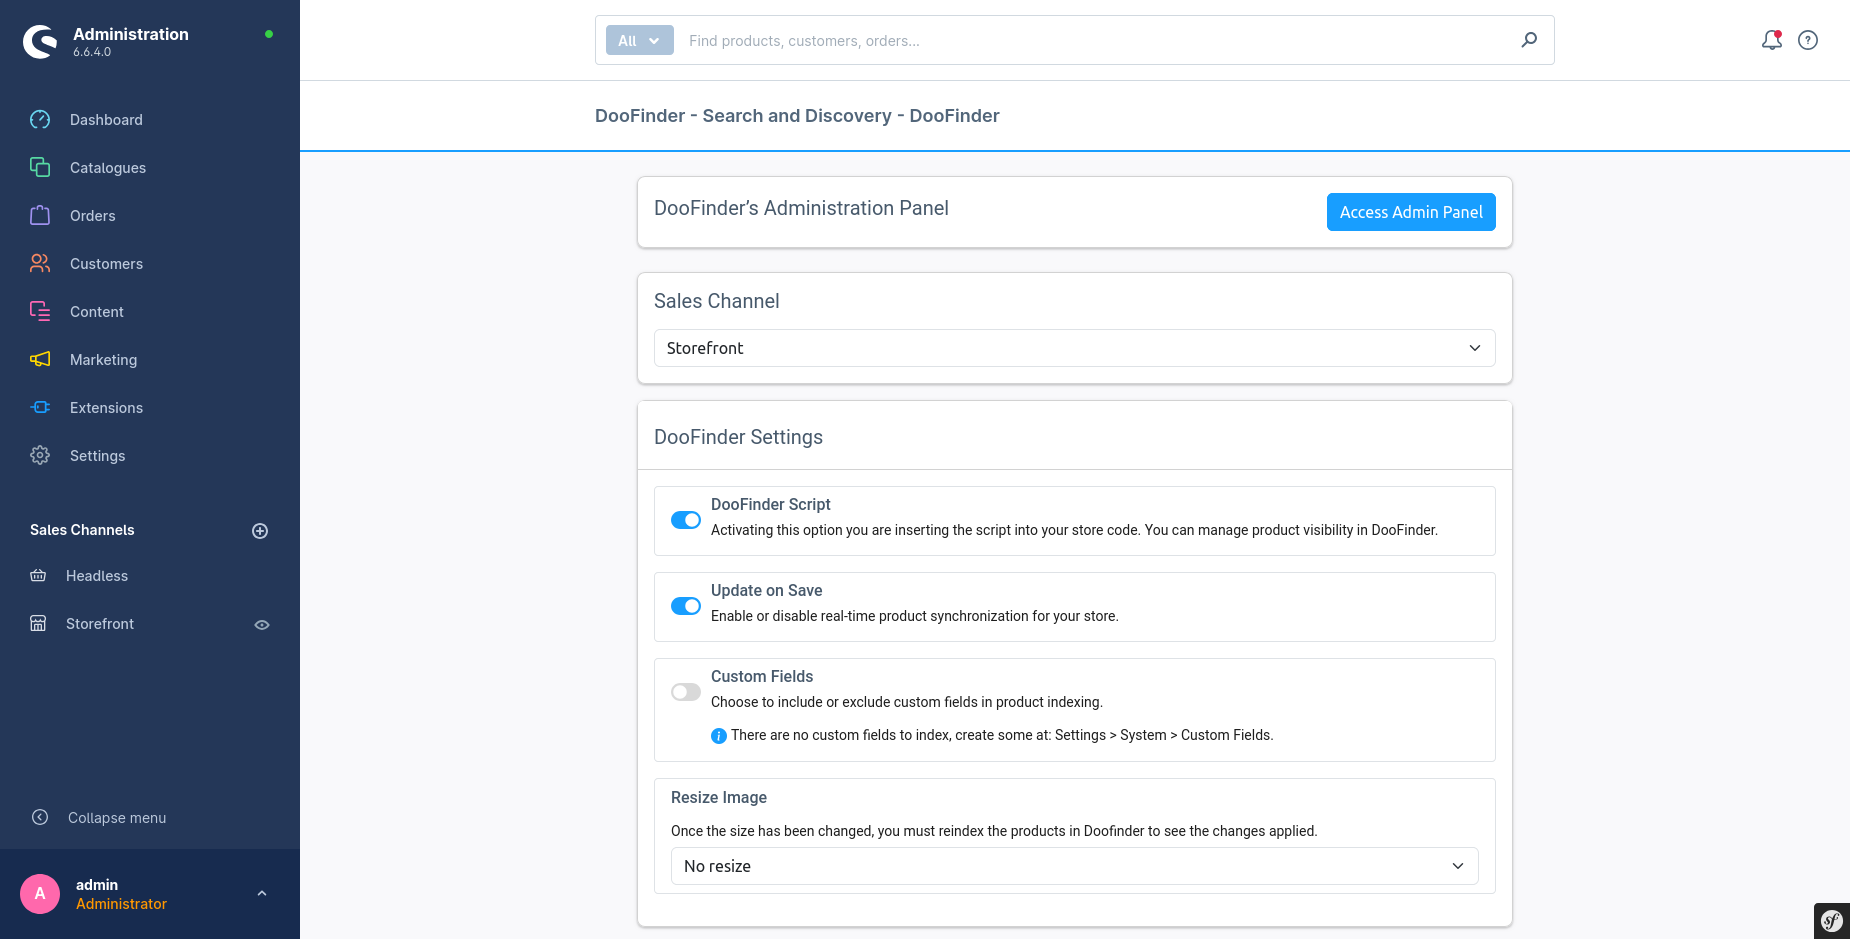This screenshot has height=939, width=1850.
Task: Disable the DooFinder Script toggle
Action: tap(686, 520)
